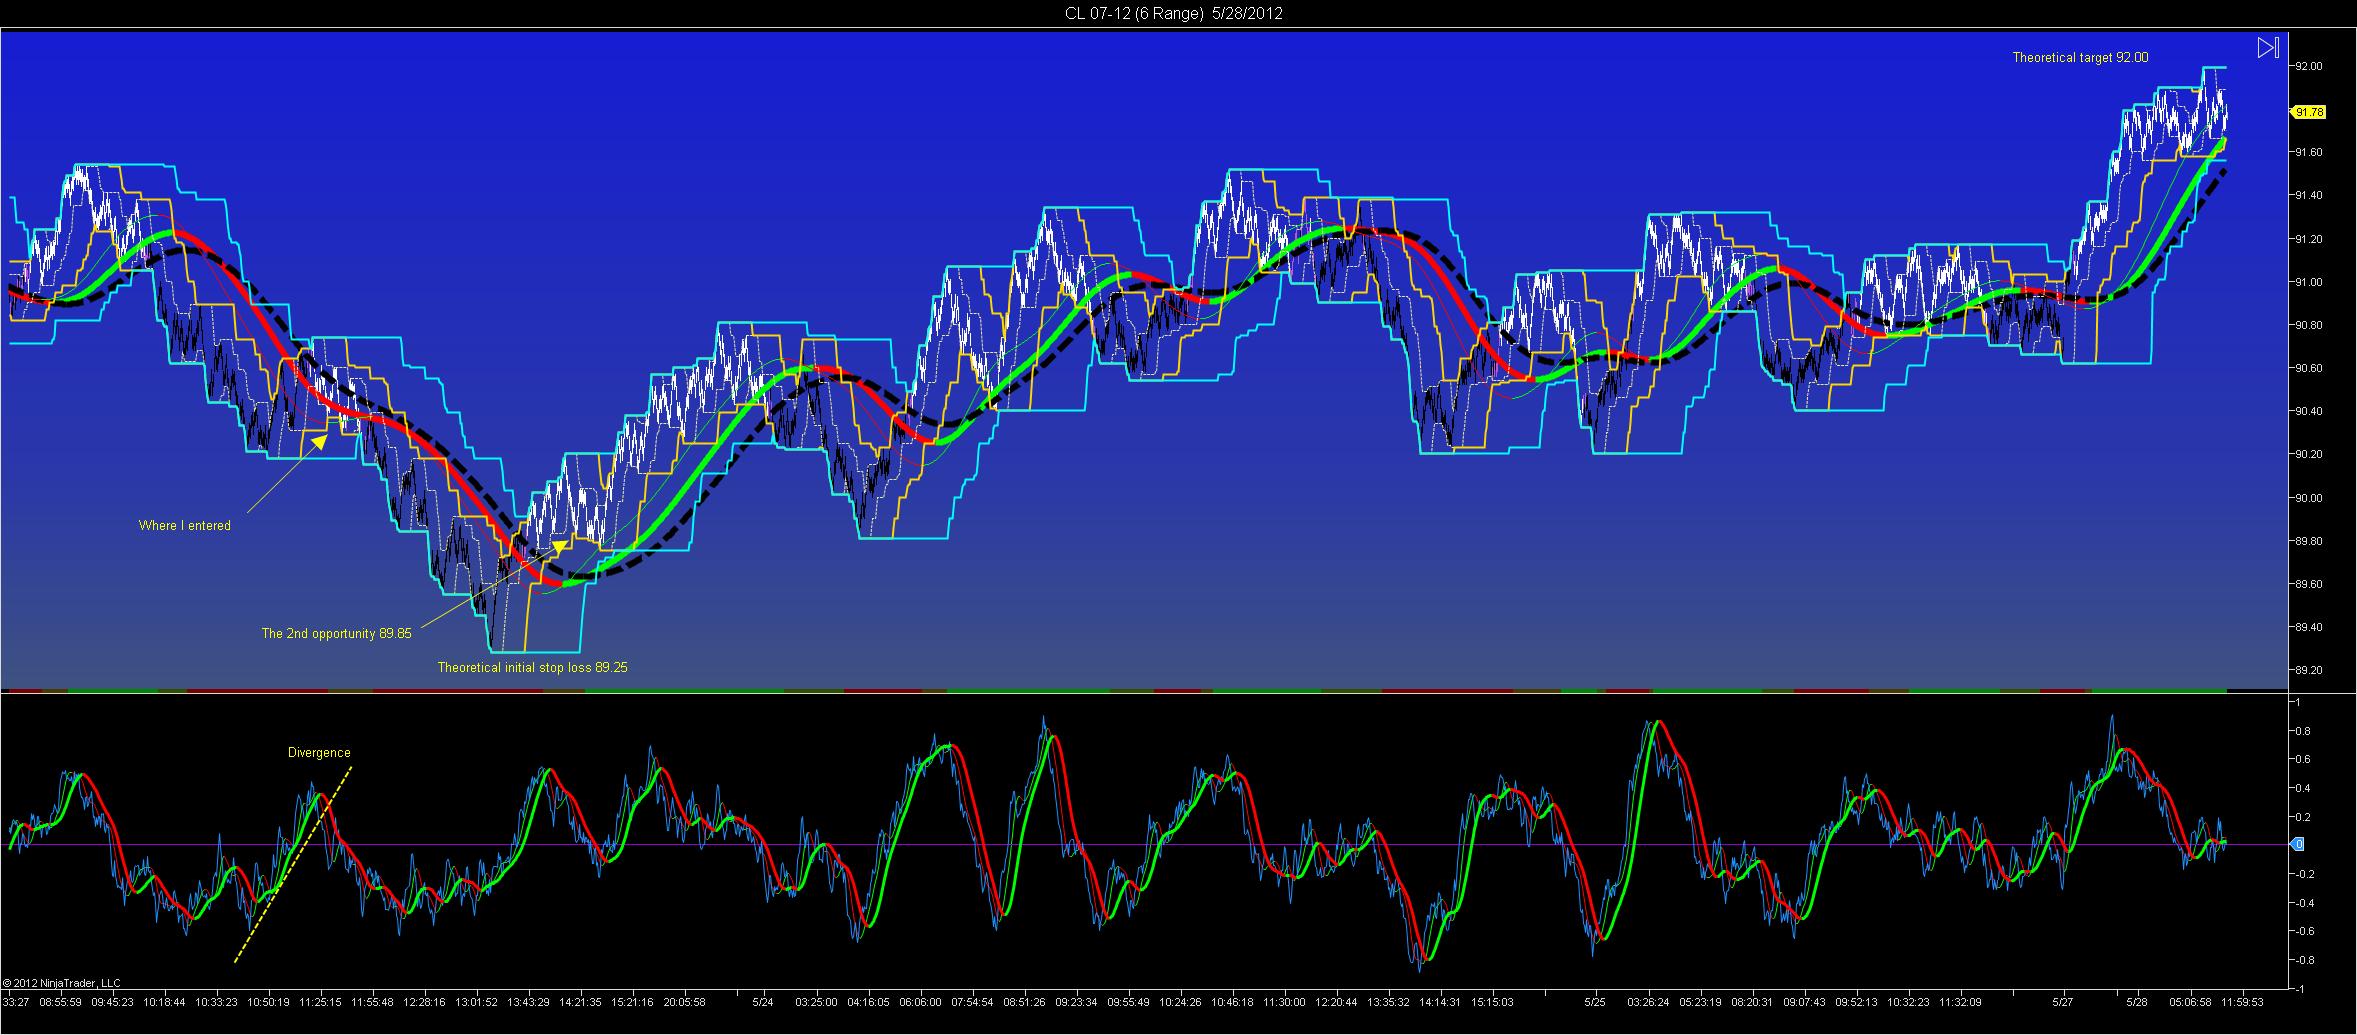Click the 91.40 price axis label
Viewport: 2357px width, 1035px height.
point(2309,196)
